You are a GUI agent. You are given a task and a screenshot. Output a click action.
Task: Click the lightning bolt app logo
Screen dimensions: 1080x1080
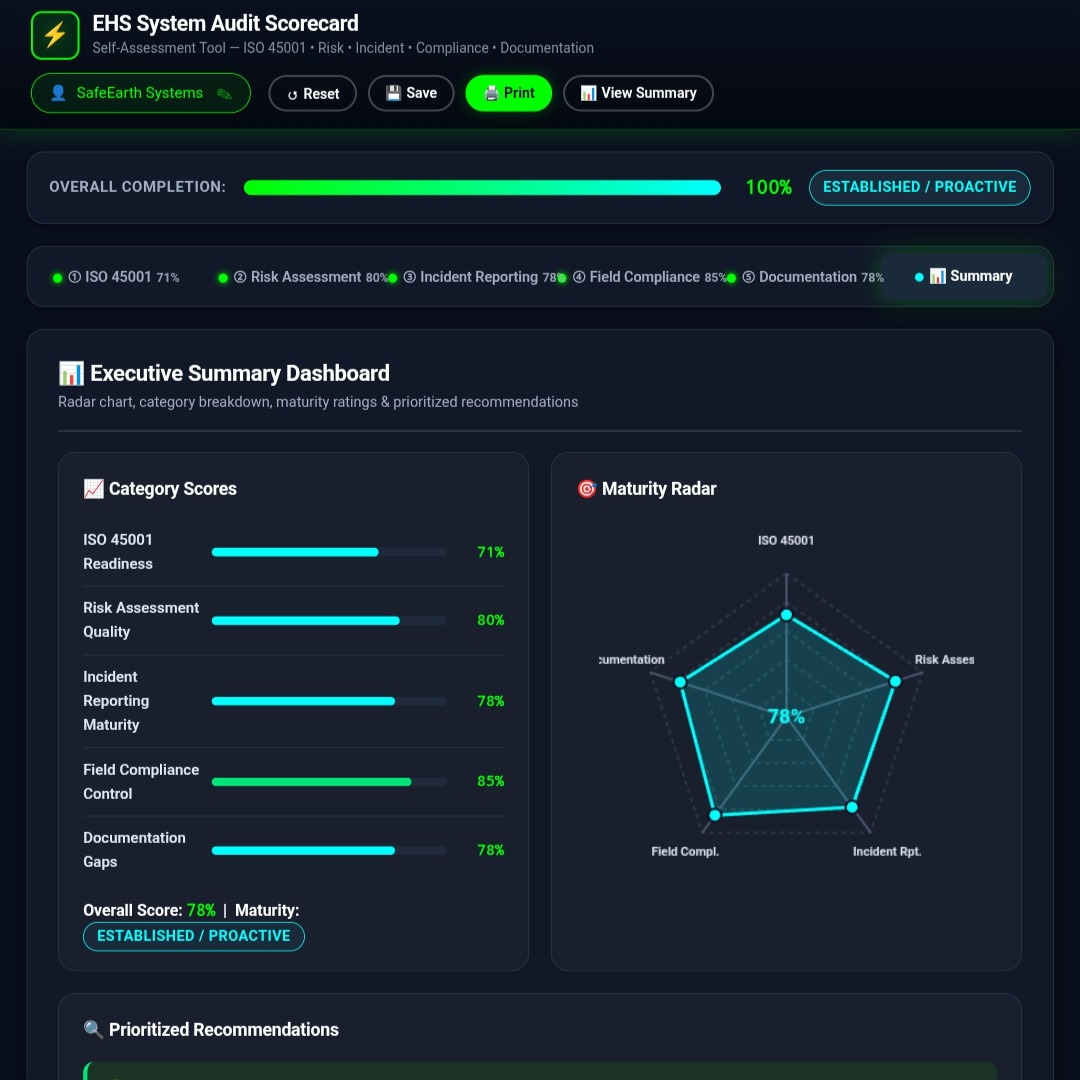tap(55, 35)
